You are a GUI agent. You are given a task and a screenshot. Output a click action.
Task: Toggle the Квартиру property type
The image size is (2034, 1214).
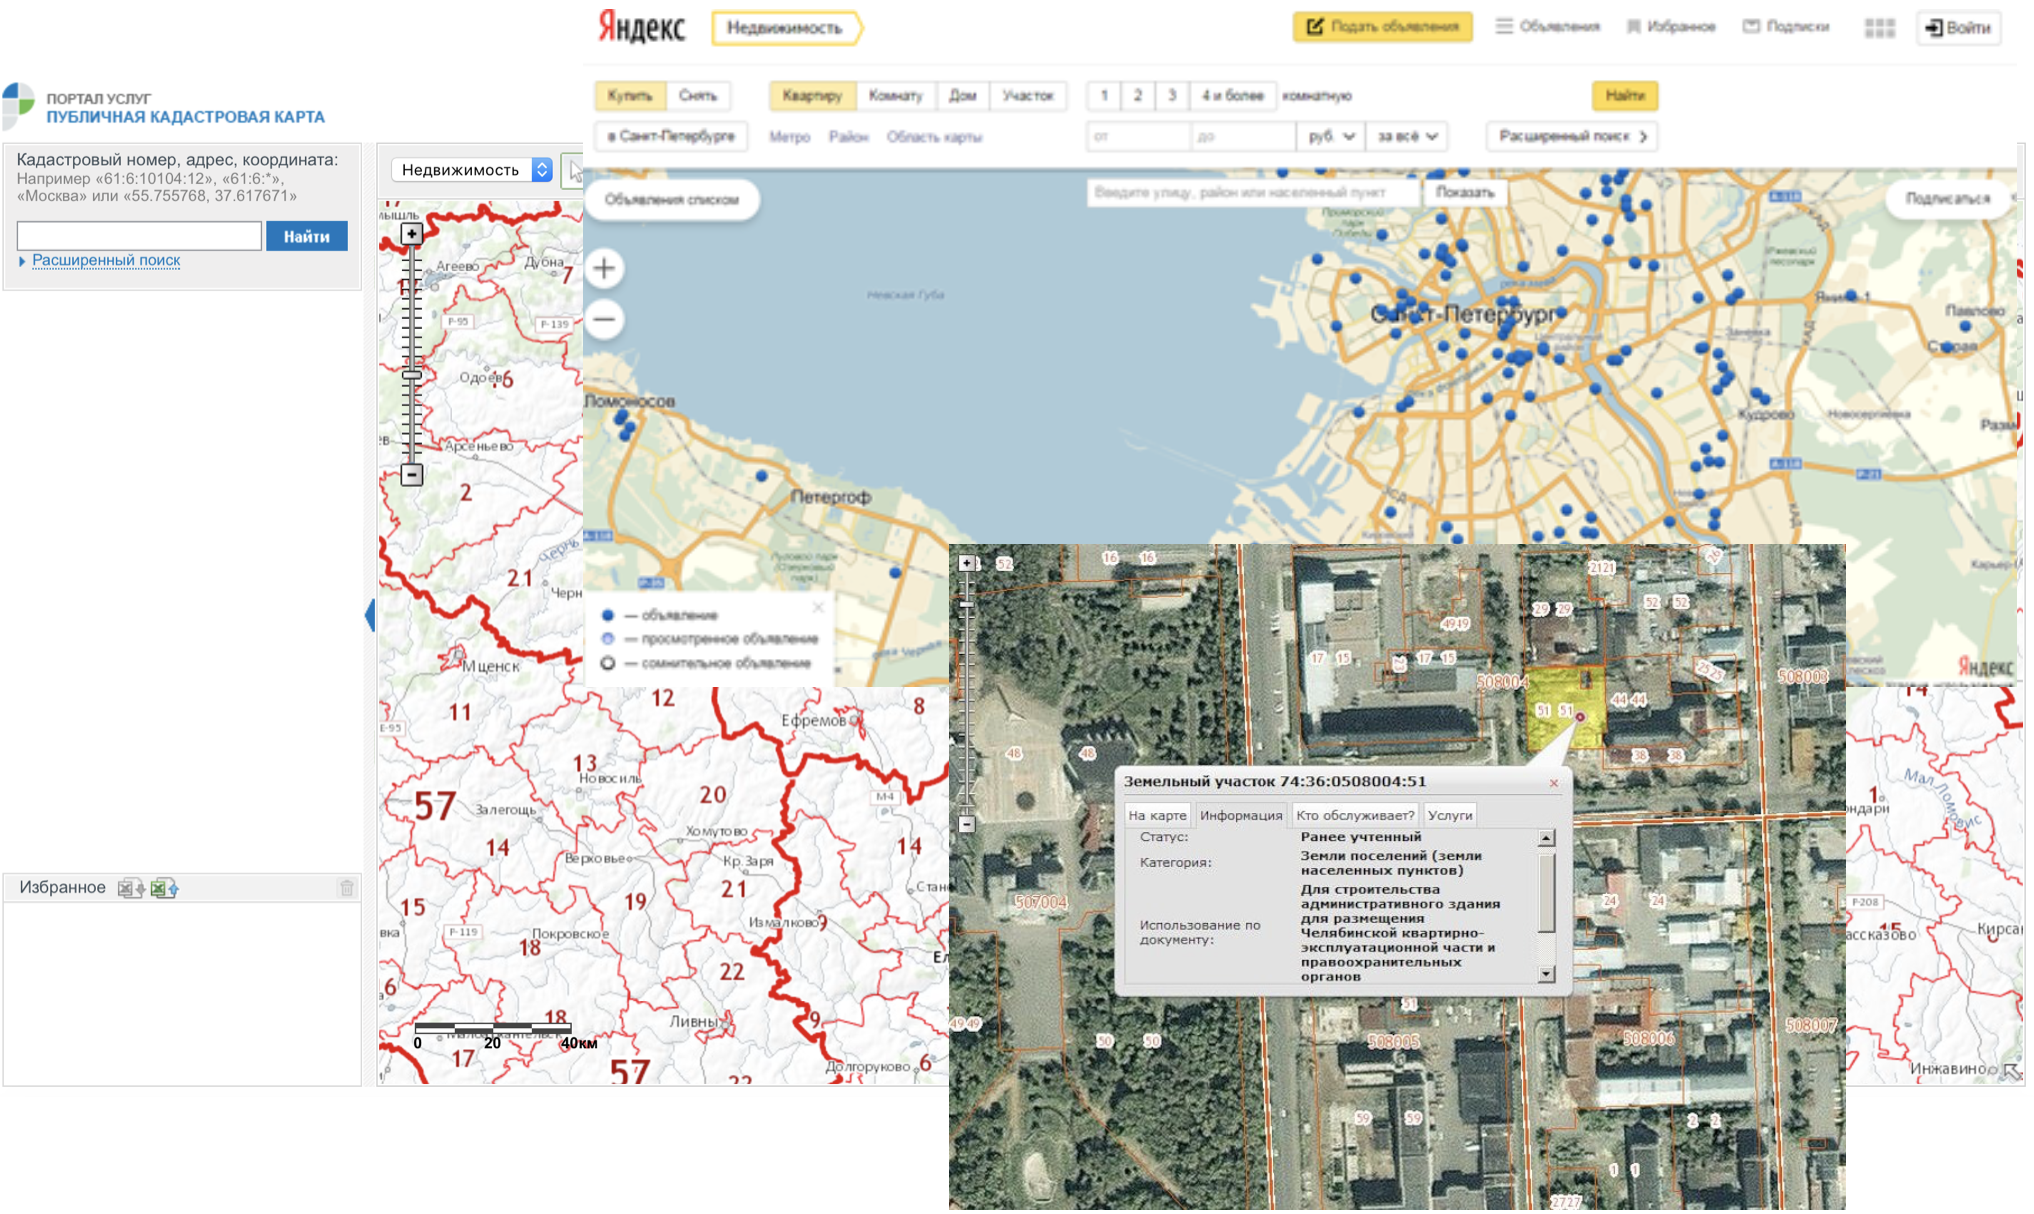812,96
